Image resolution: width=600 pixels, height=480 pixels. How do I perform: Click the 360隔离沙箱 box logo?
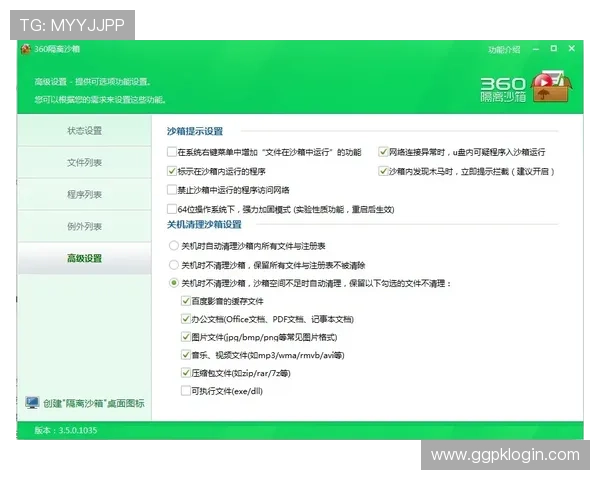[551, 86]
